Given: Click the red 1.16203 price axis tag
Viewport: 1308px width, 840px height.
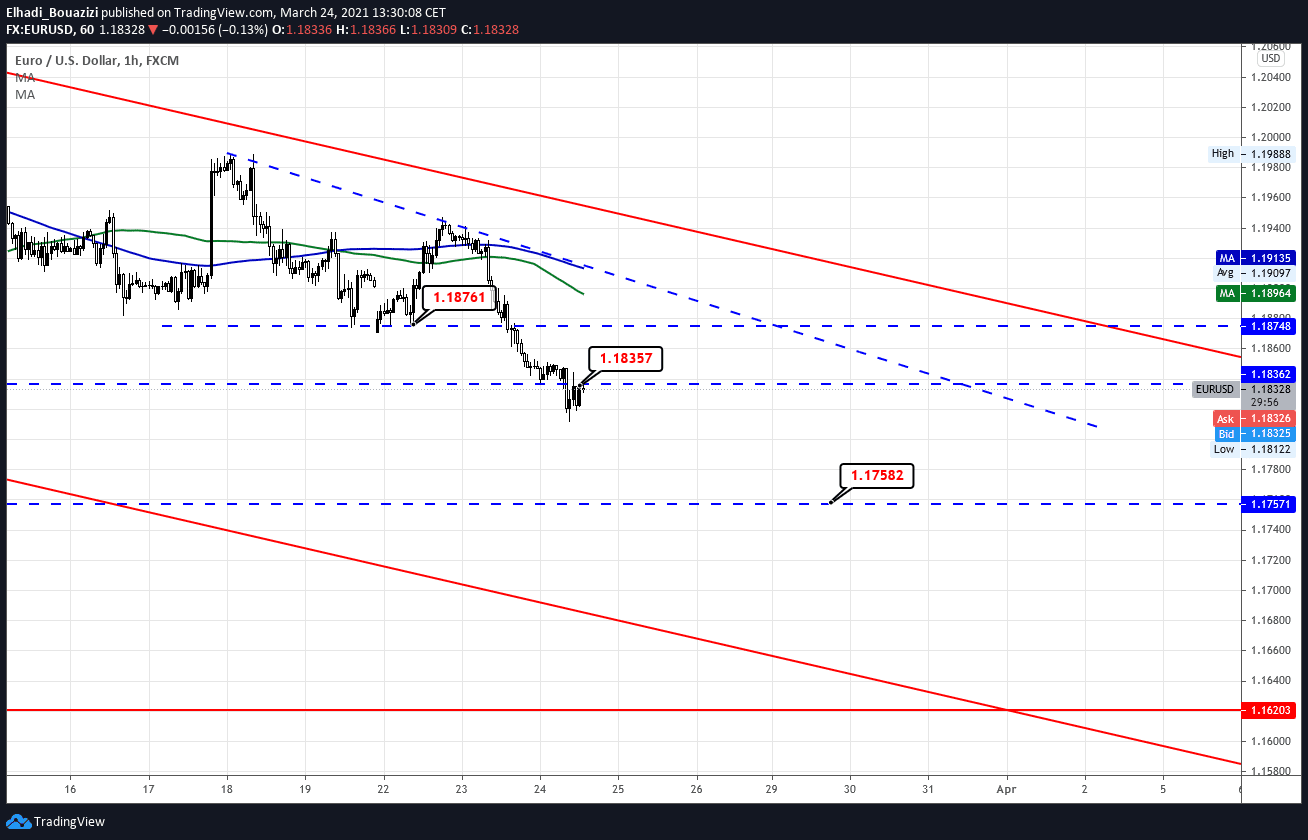Looking at the screenshot, I should click(x=1268, y=710).
